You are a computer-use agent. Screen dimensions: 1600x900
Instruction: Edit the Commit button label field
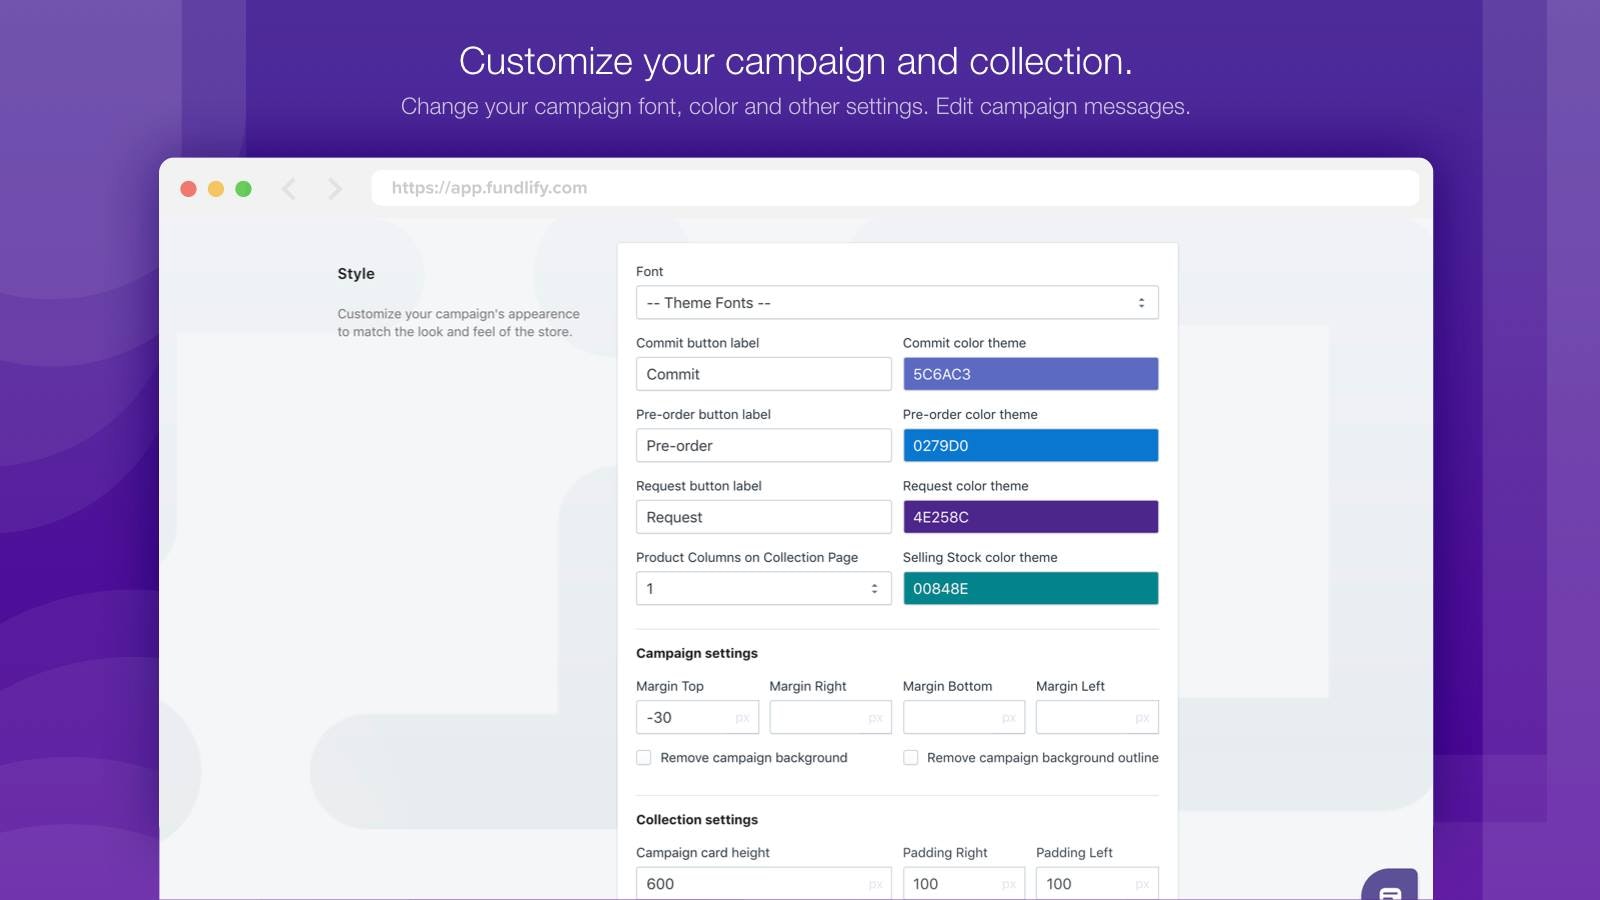[x=763, y=374]
